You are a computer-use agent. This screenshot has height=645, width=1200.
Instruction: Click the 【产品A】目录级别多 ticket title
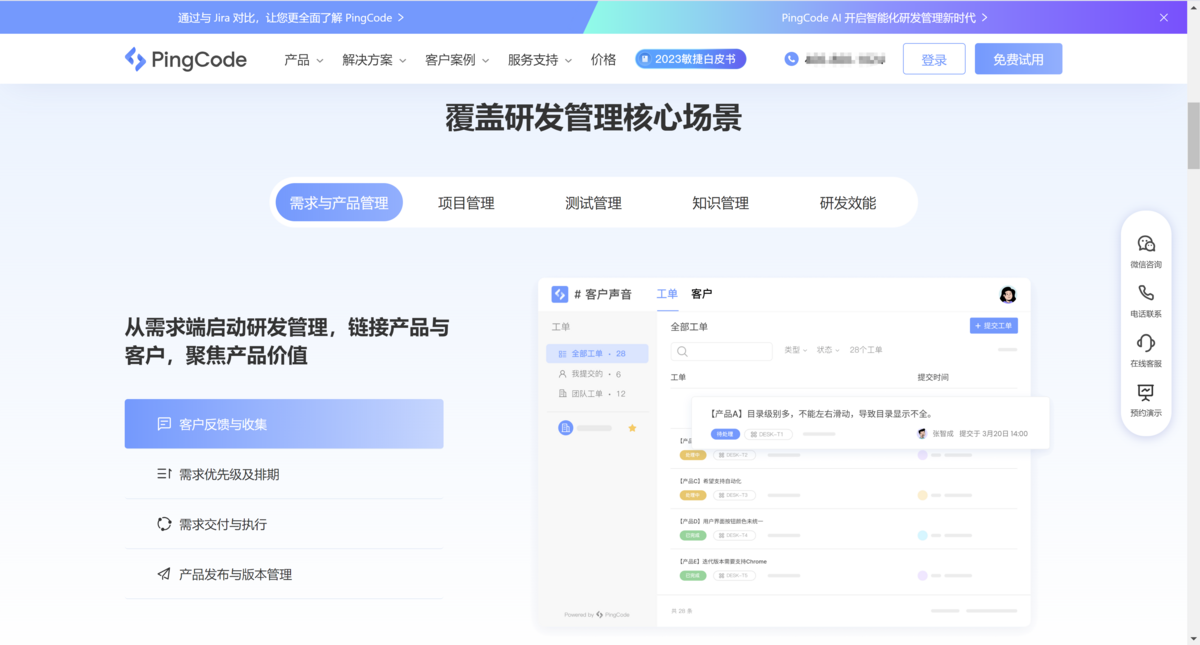coord(820,414)
